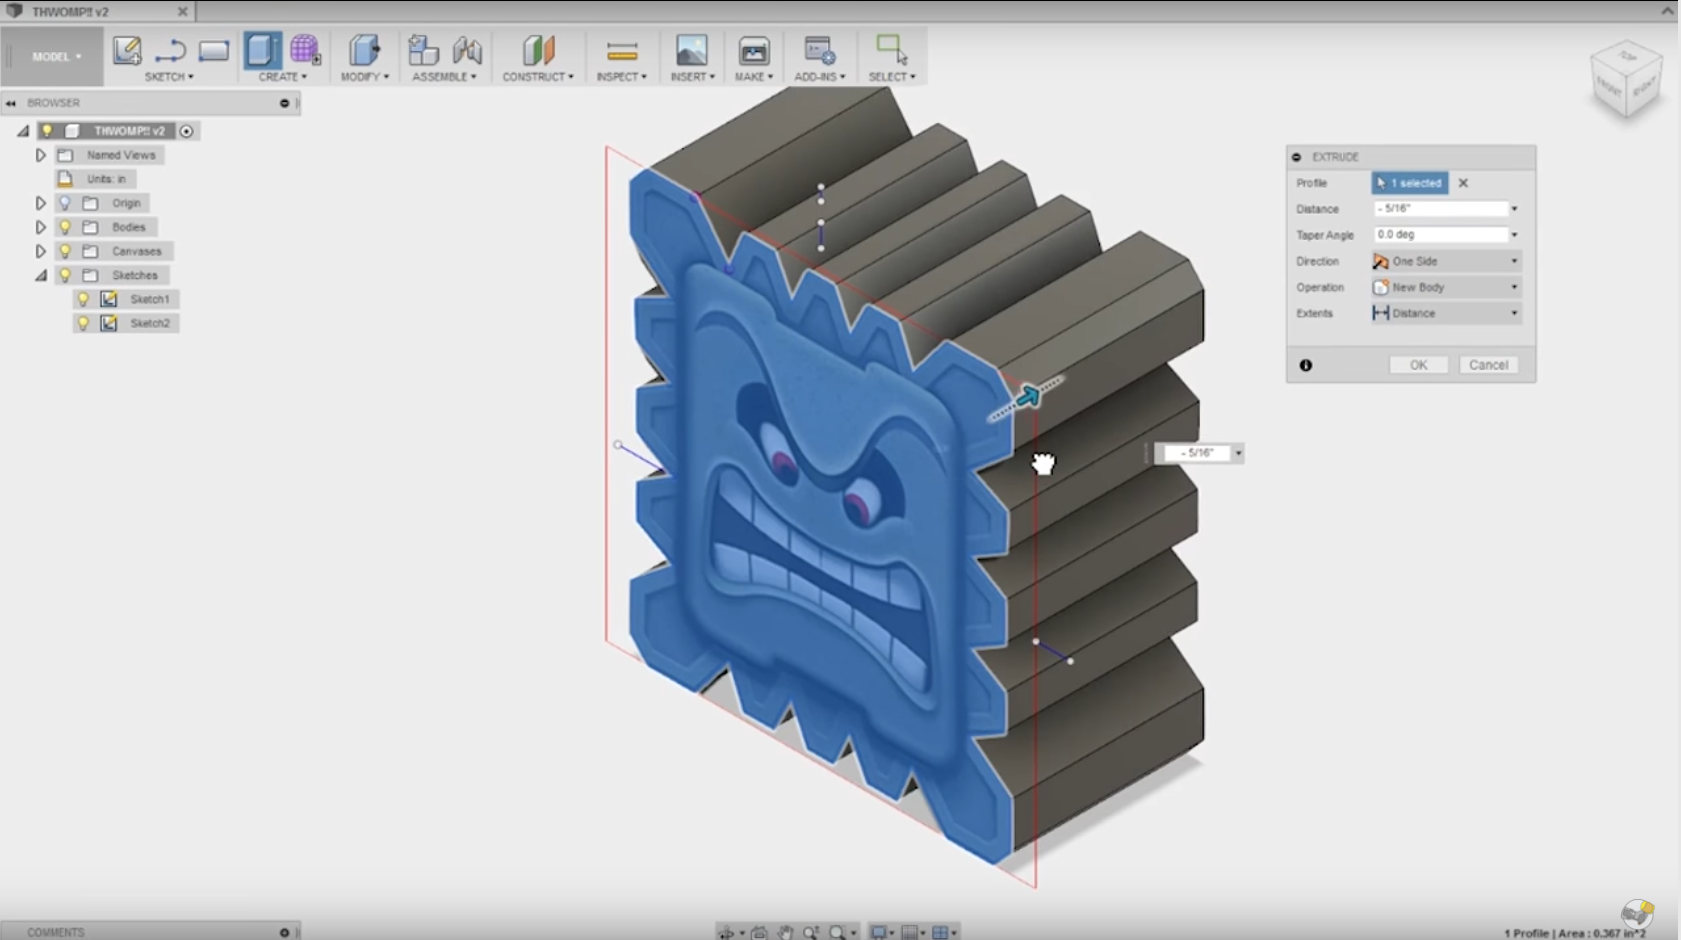
Task: Click the Insert image icon
Action: (x=691, y=50)
